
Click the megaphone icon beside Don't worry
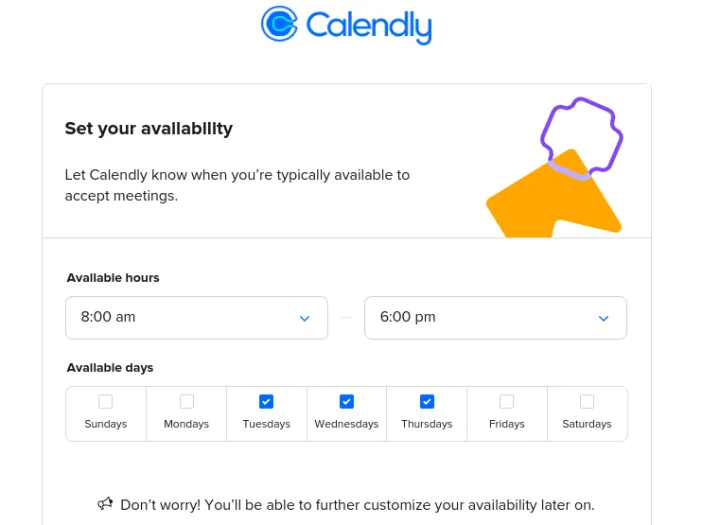(x=105, y=504)
